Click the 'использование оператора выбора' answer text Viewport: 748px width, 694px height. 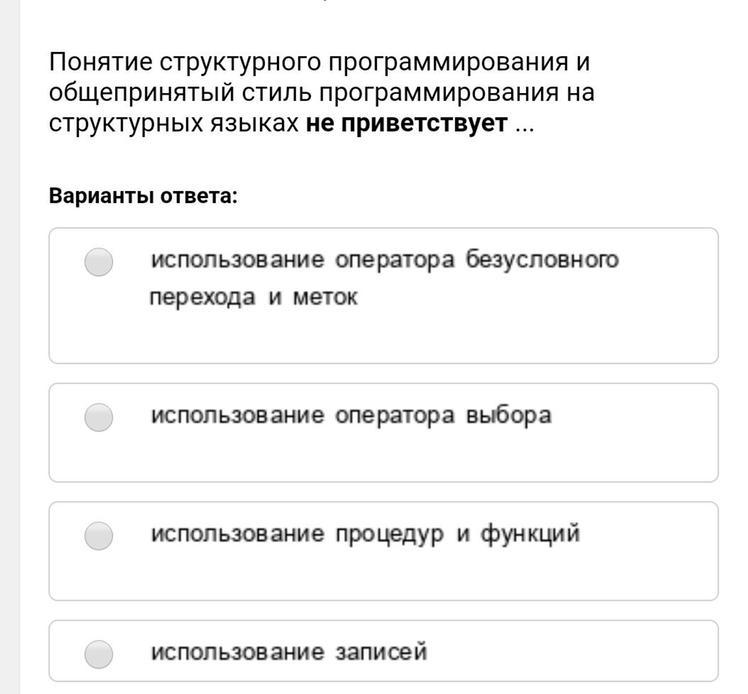tap(350, 415)
